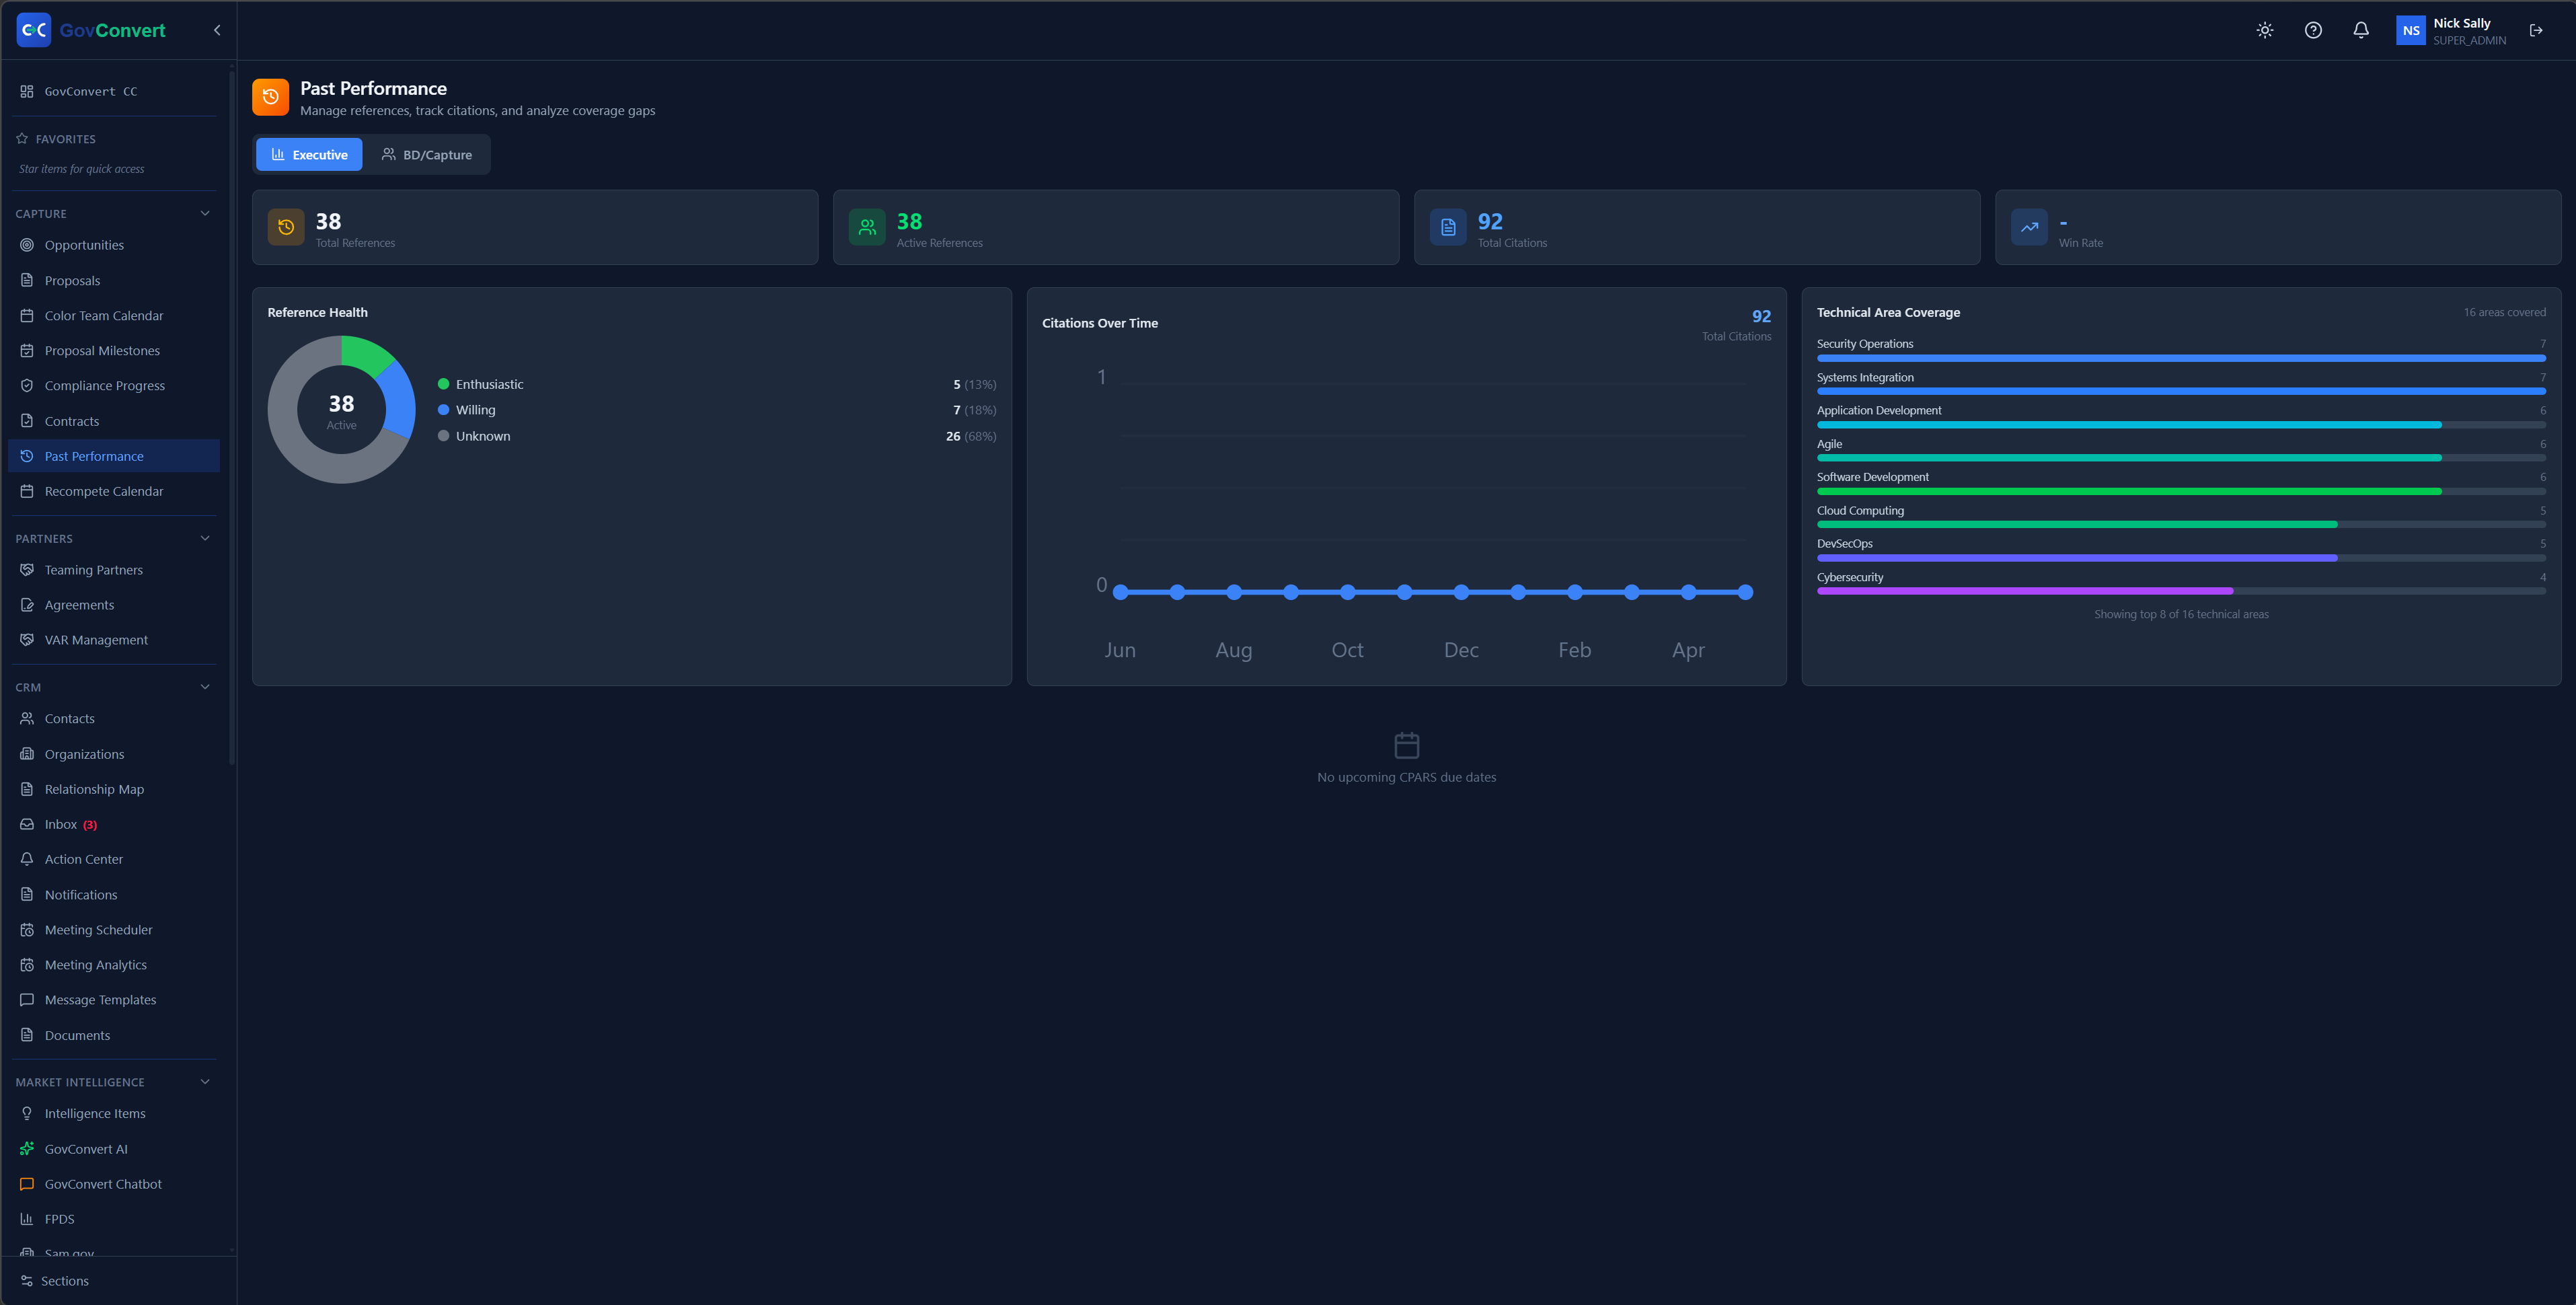Click the Willing legend entry

point(716,410)
